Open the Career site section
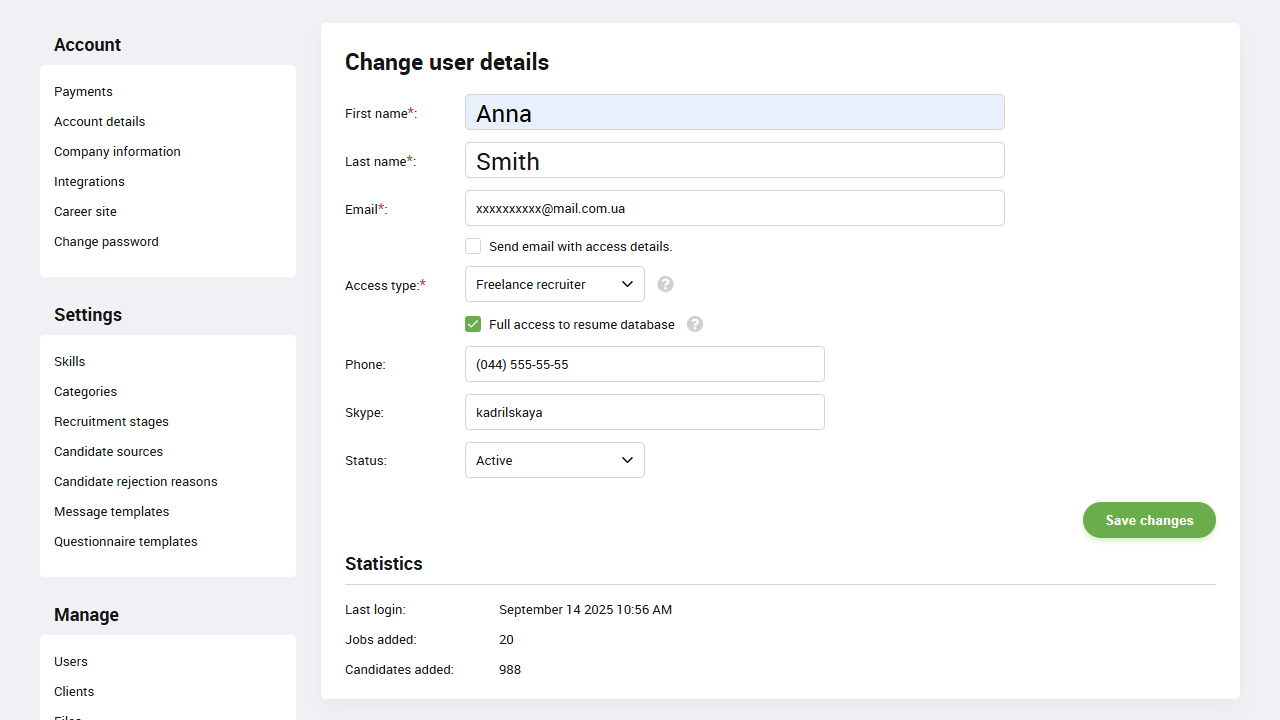This screenshot has width=1280, height=720. [85, 211]
